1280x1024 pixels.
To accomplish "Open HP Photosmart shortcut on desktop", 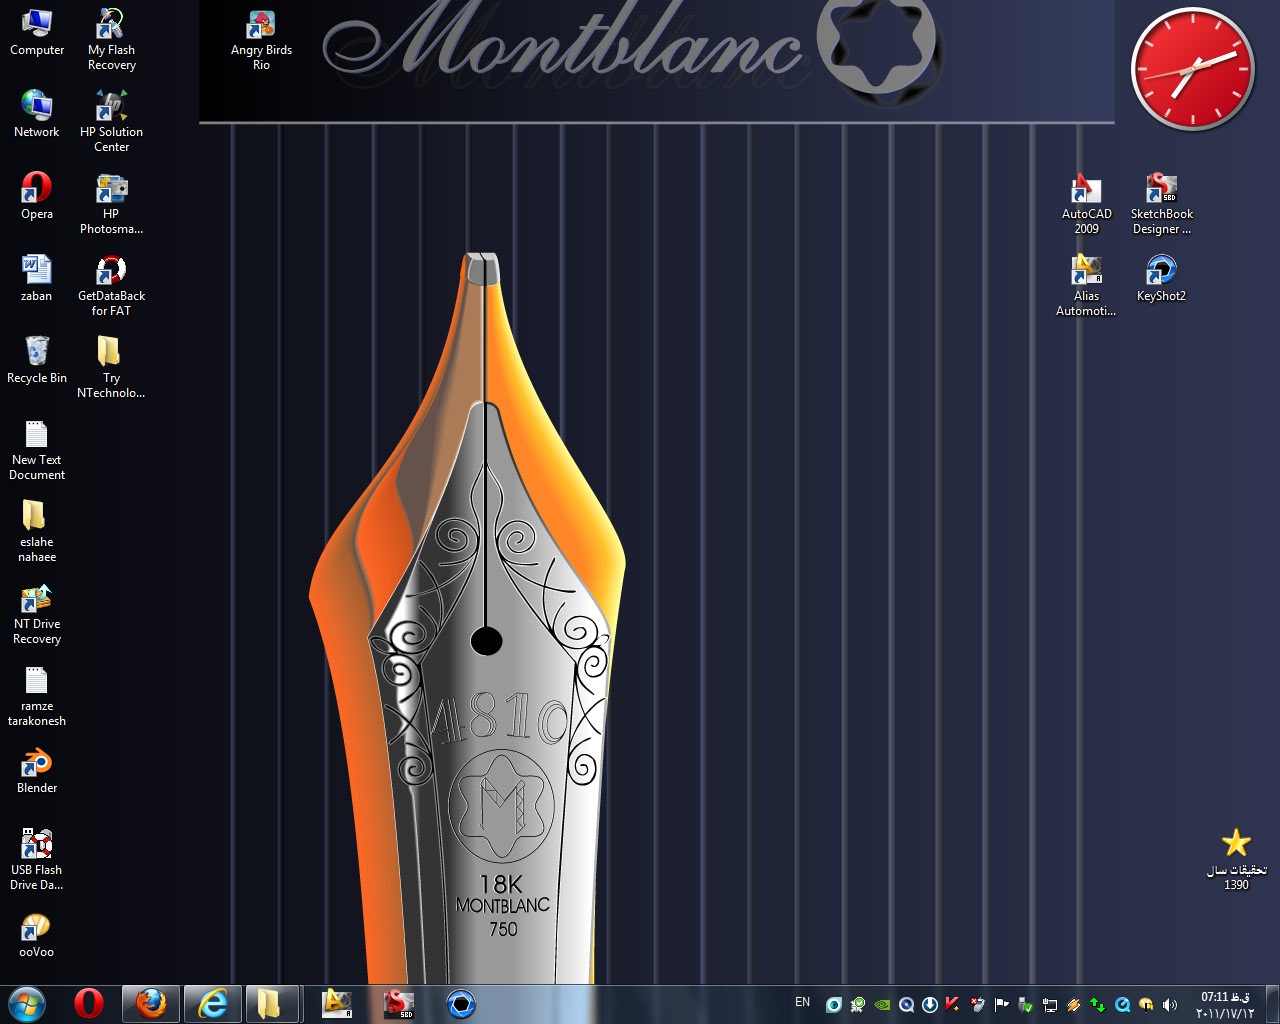I will coord(111,204).
